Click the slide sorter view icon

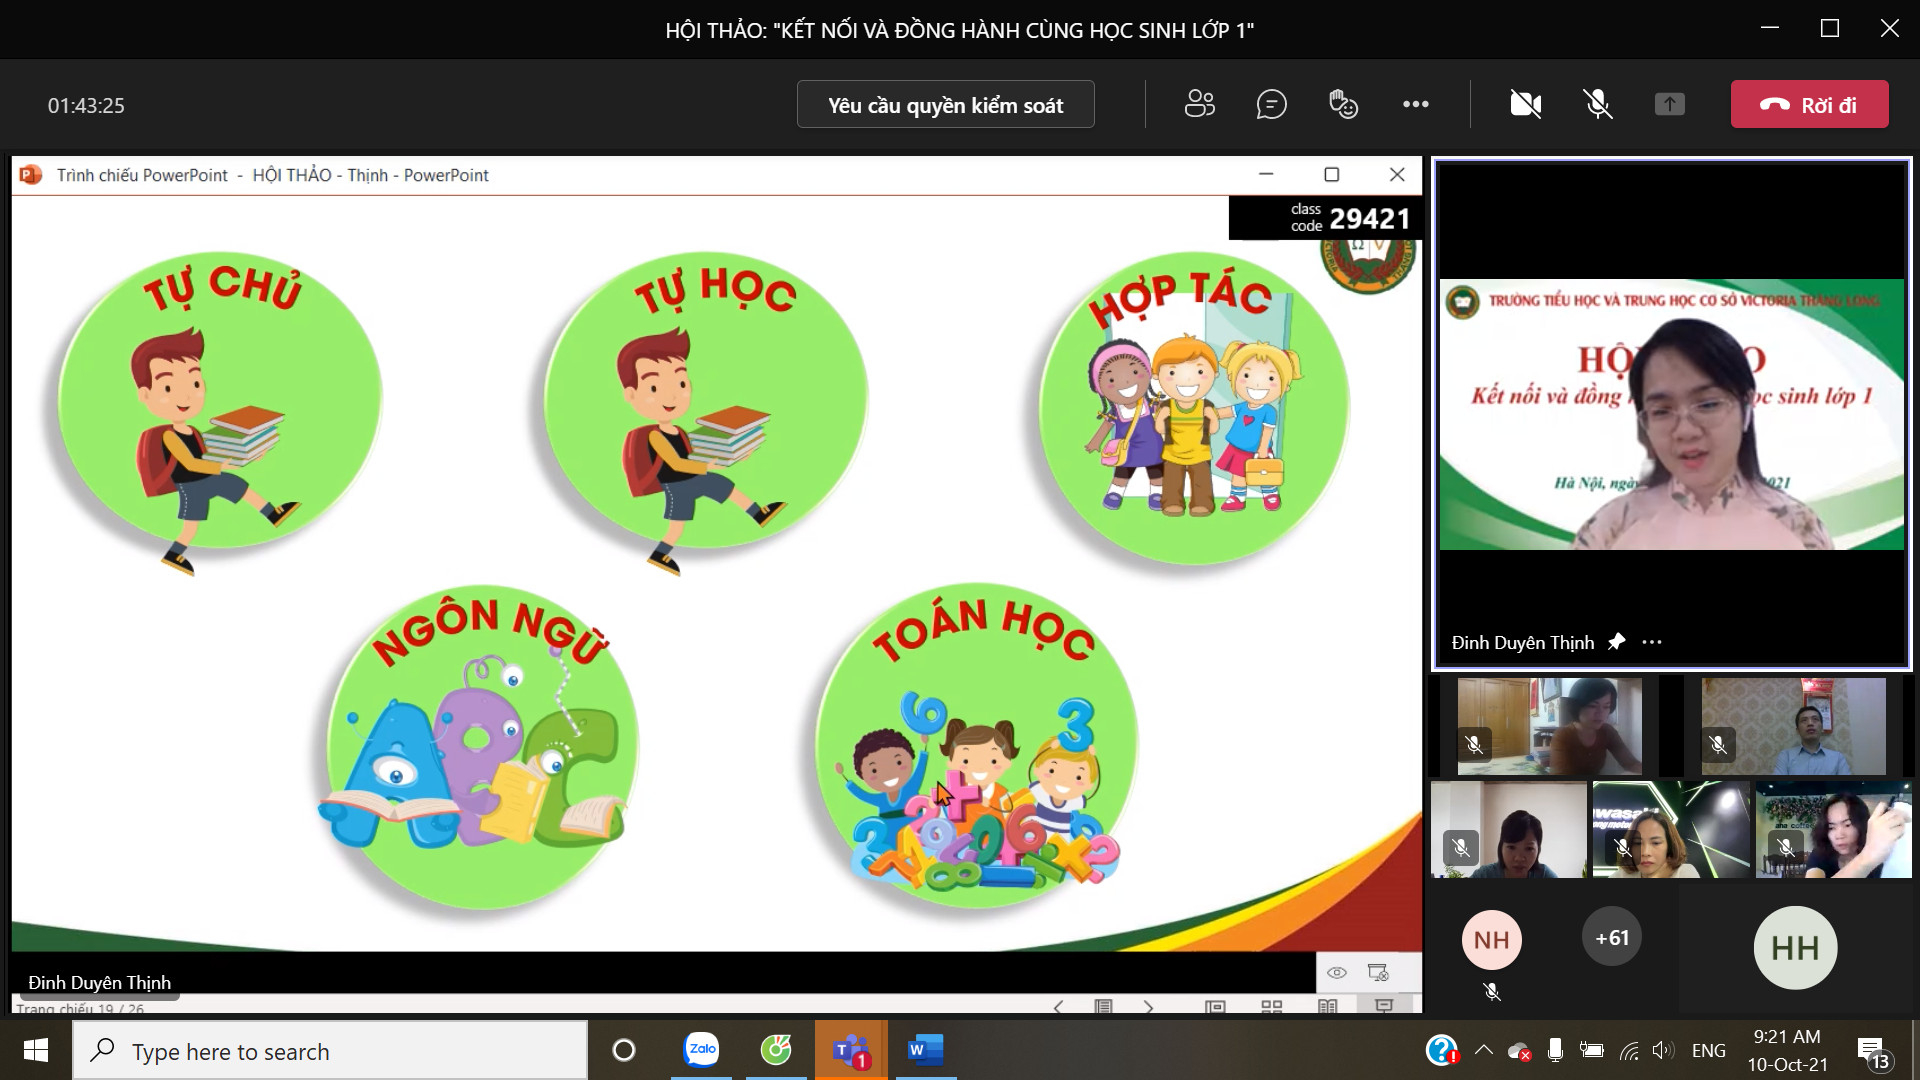tap(1272, 1006)
